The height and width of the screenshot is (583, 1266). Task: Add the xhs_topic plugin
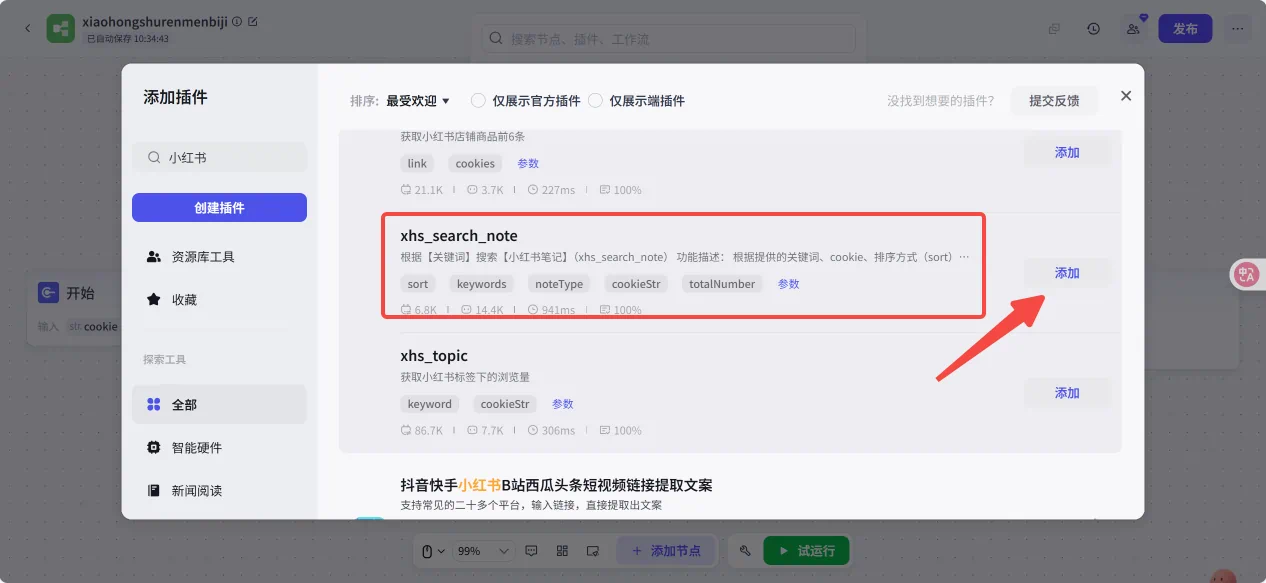point(1067,393)
